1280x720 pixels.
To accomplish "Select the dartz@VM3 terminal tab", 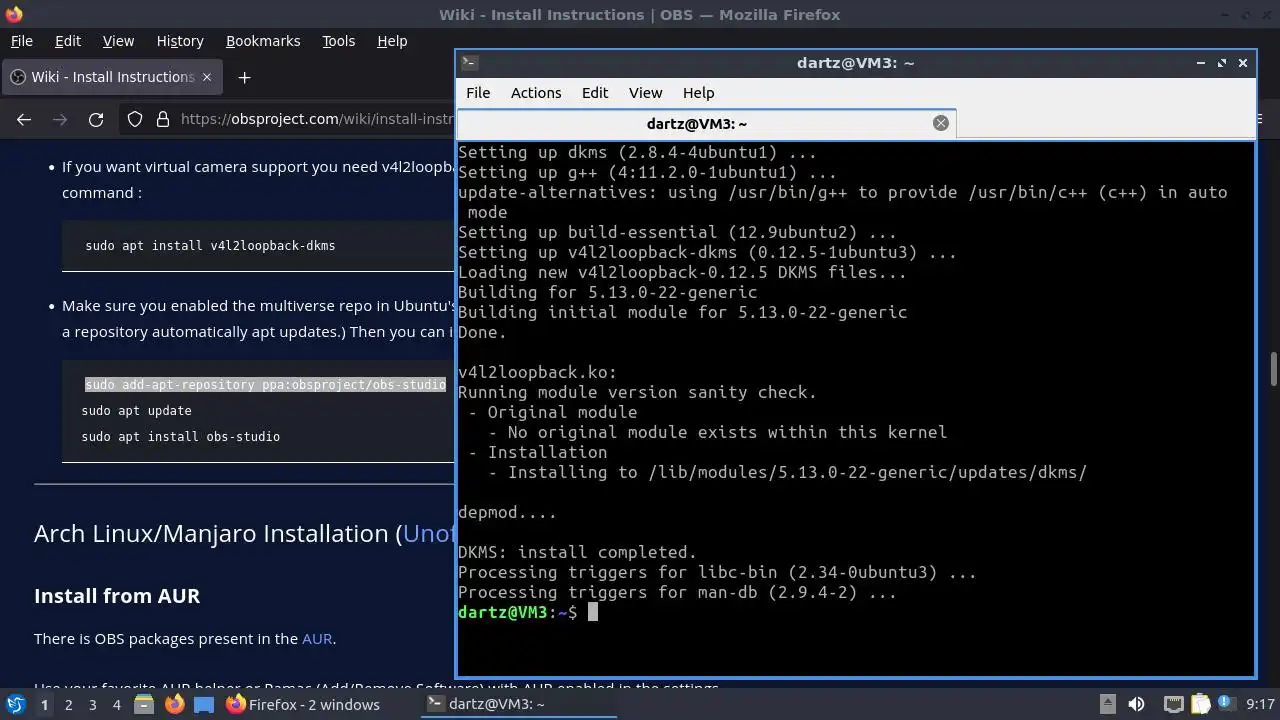I will 706,123.
